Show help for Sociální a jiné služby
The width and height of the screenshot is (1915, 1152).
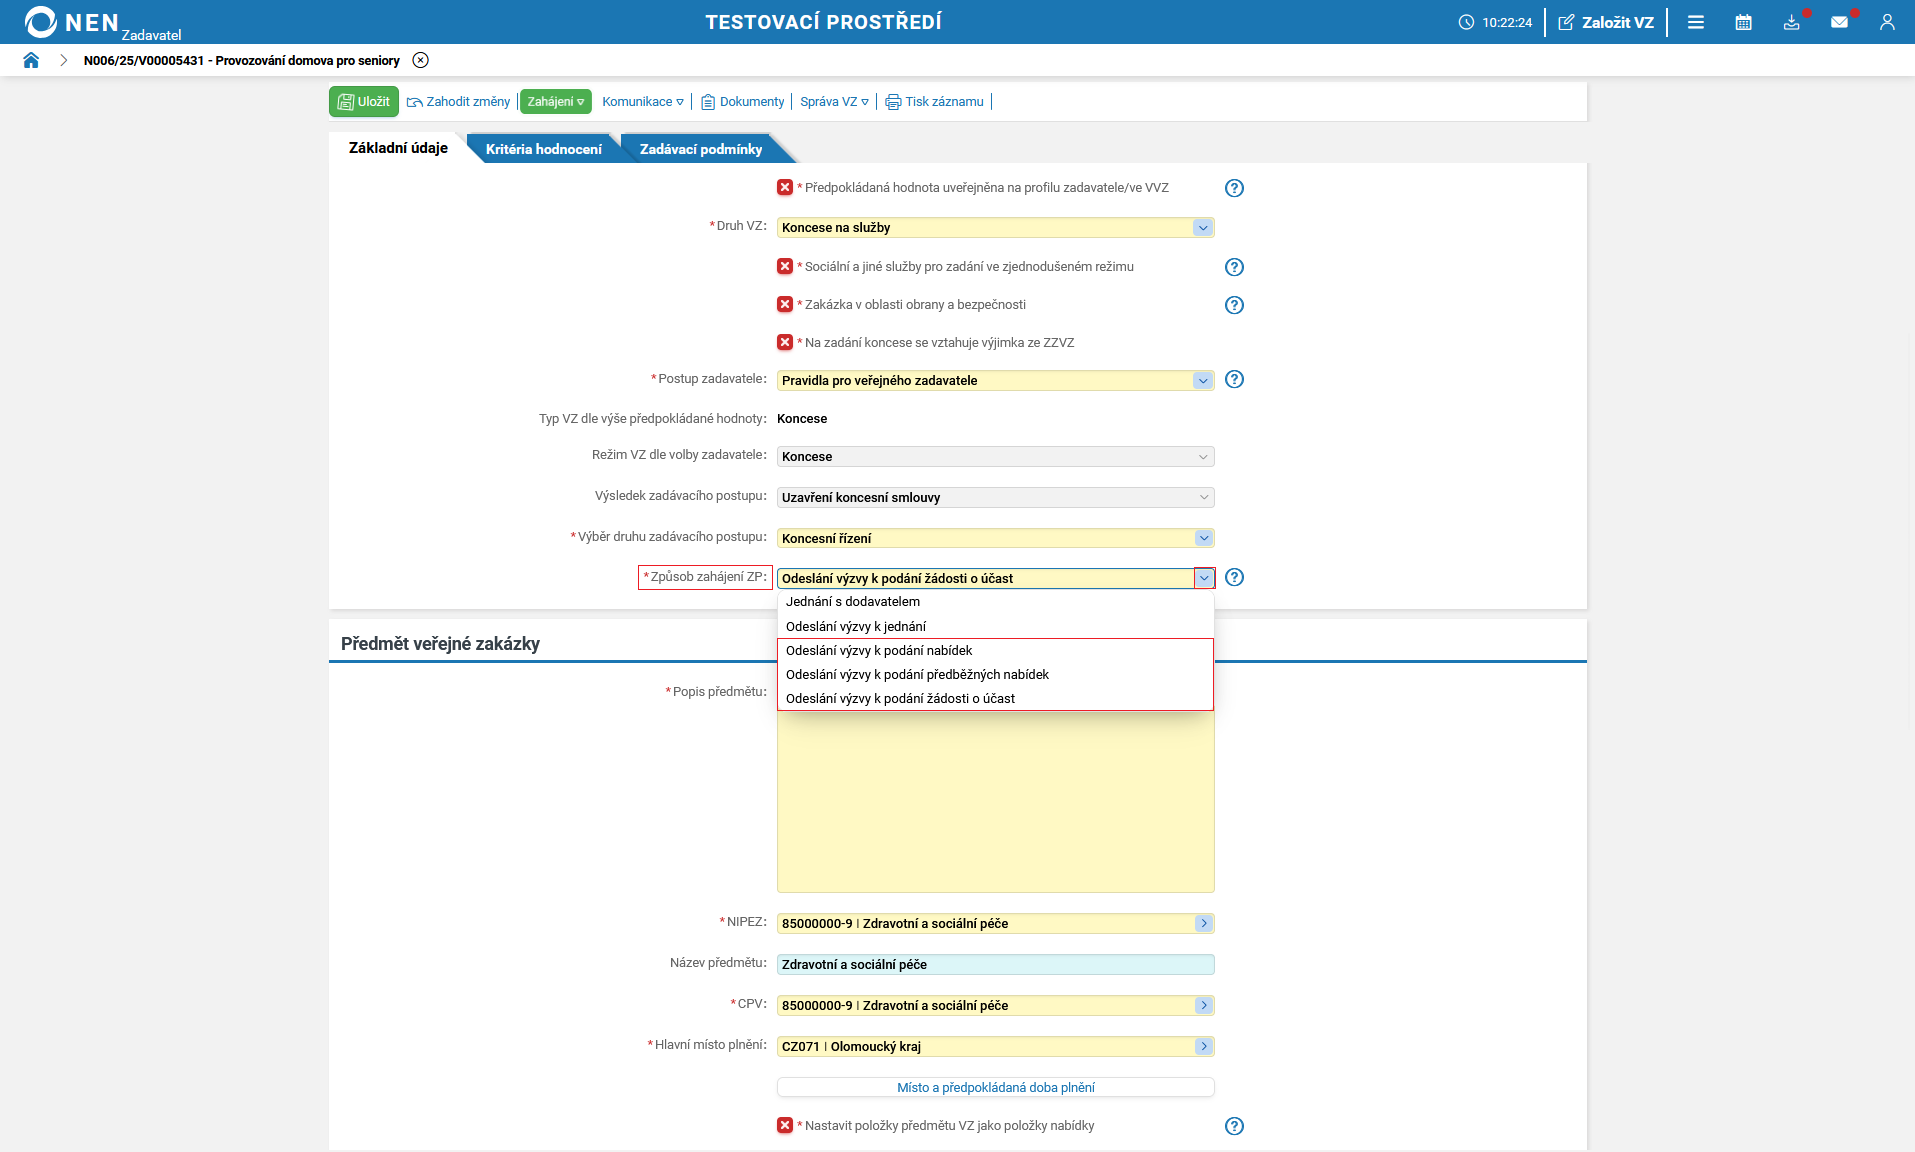tap(1235, 267)
